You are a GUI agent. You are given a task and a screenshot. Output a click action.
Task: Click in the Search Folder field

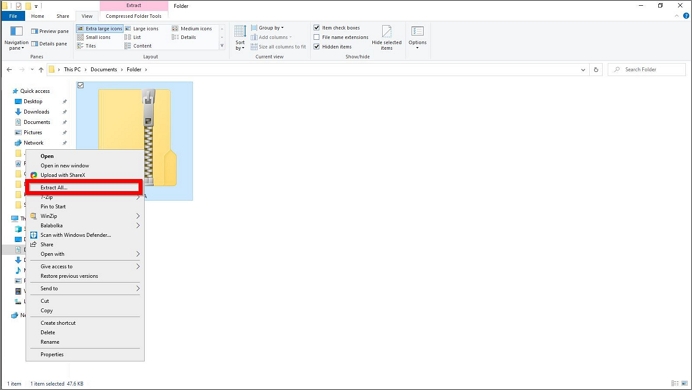(x=647, y=70)
